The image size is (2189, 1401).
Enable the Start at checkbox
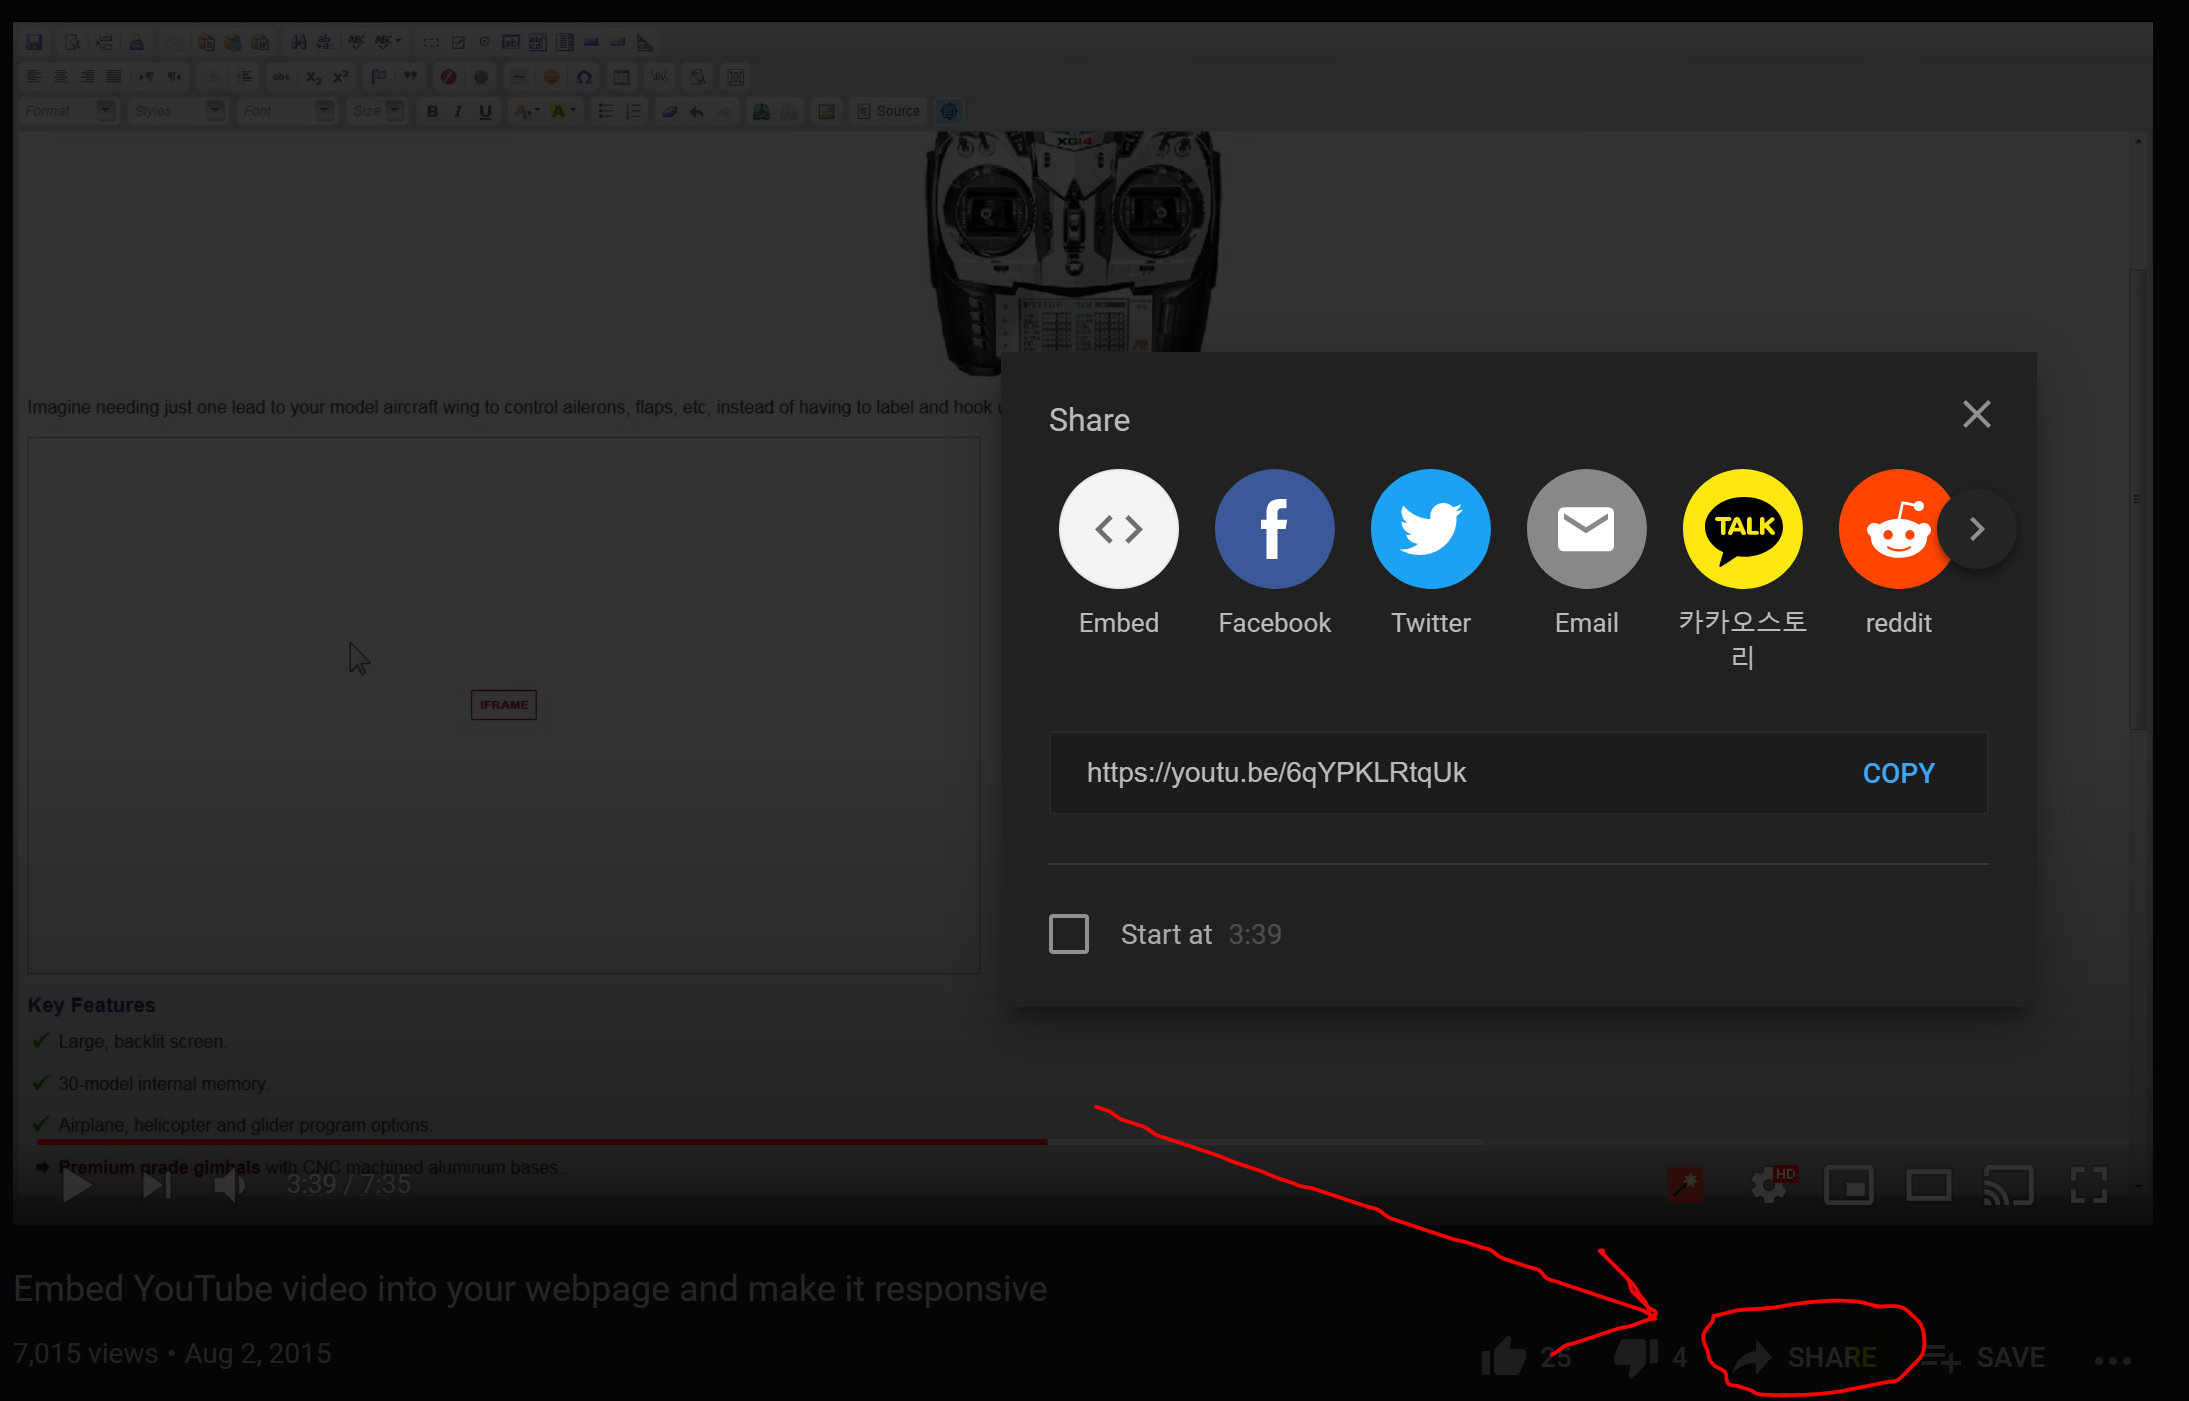(x=1069, y=934)
